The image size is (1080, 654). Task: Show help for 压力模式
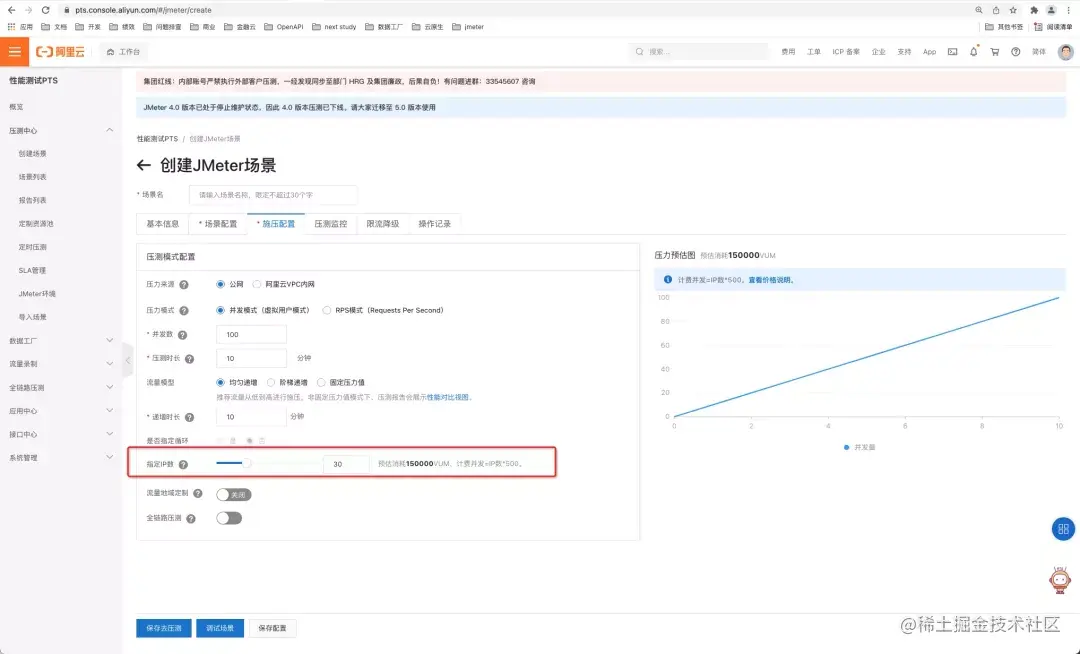coord(184,310)
